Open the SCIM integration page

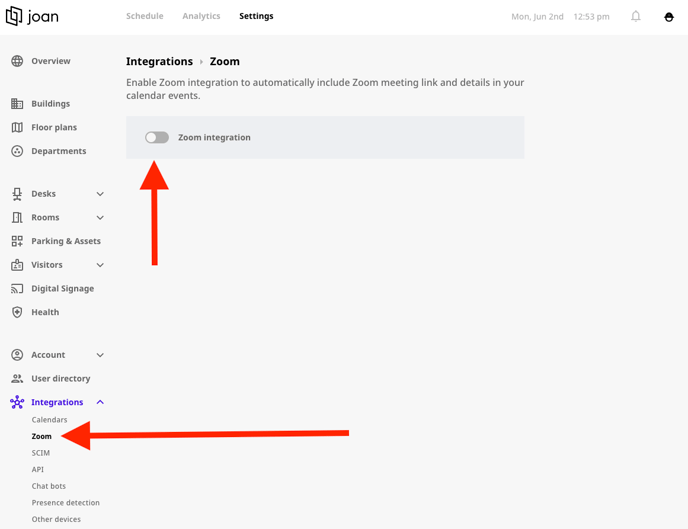click(40, 453)
